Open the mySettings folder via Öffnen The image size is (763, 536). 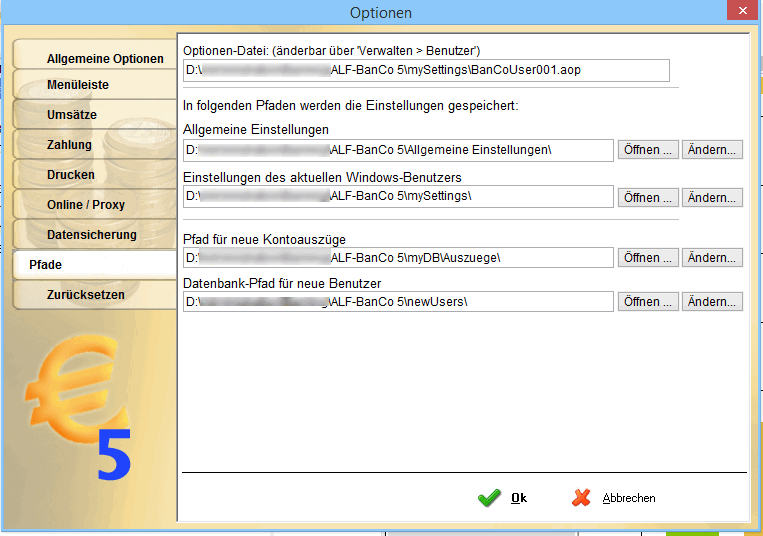click(648, 197)
